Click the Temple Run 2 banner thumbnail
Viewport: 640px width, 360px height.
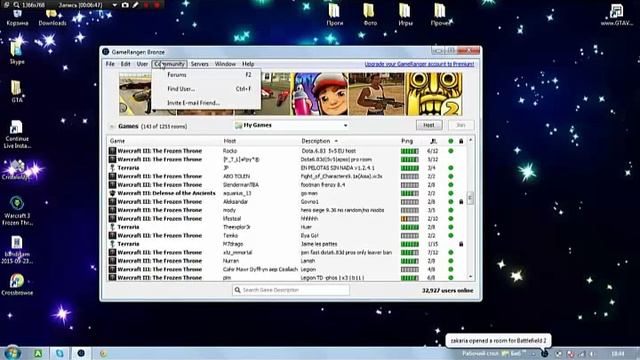tap(433, 94)
